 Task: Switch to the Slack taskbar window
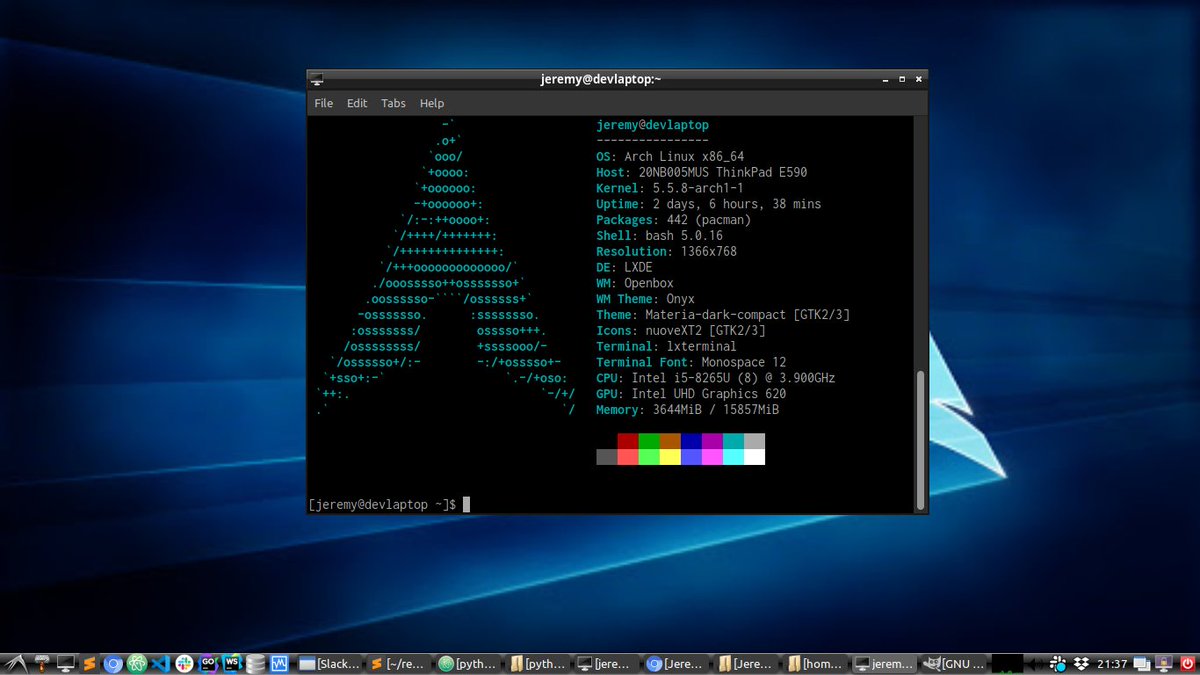tap(329, 663)
